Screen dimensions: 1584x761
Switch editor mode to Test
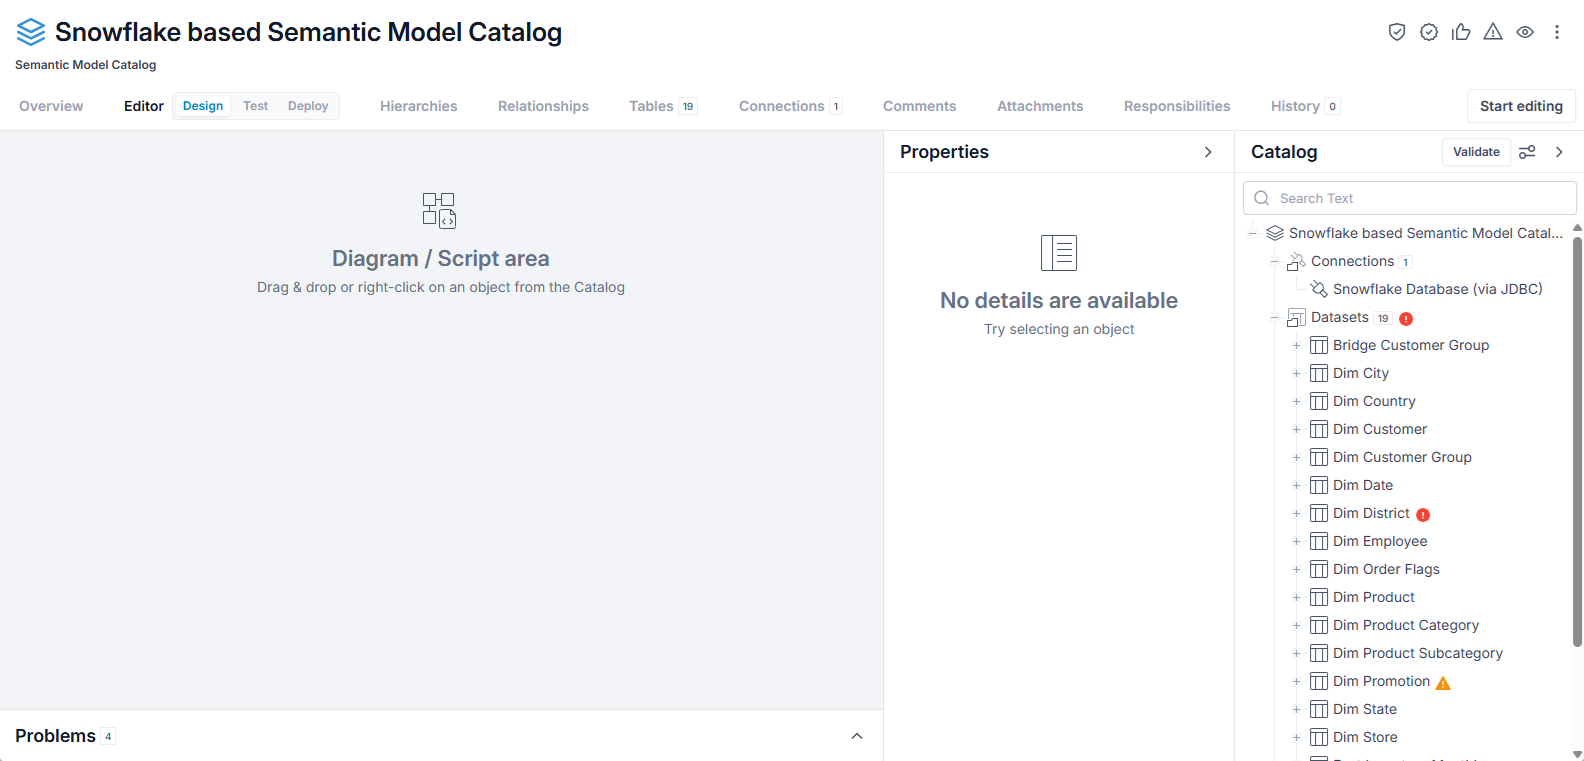[x=255, y=106]
